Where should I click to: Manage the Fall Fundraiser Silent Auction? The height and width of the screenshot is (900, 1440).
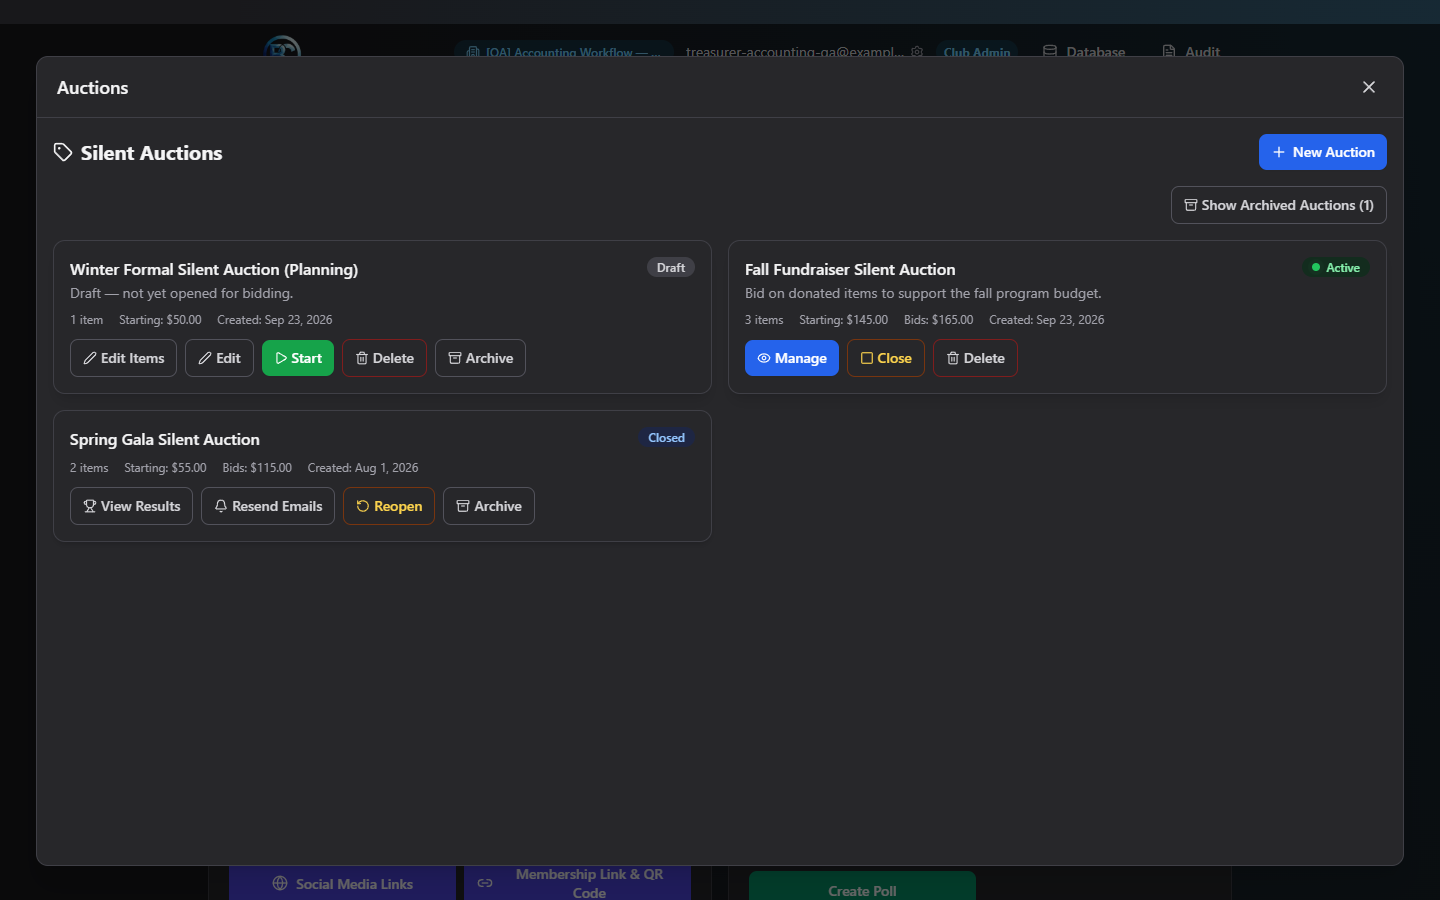tap(792, 358)
